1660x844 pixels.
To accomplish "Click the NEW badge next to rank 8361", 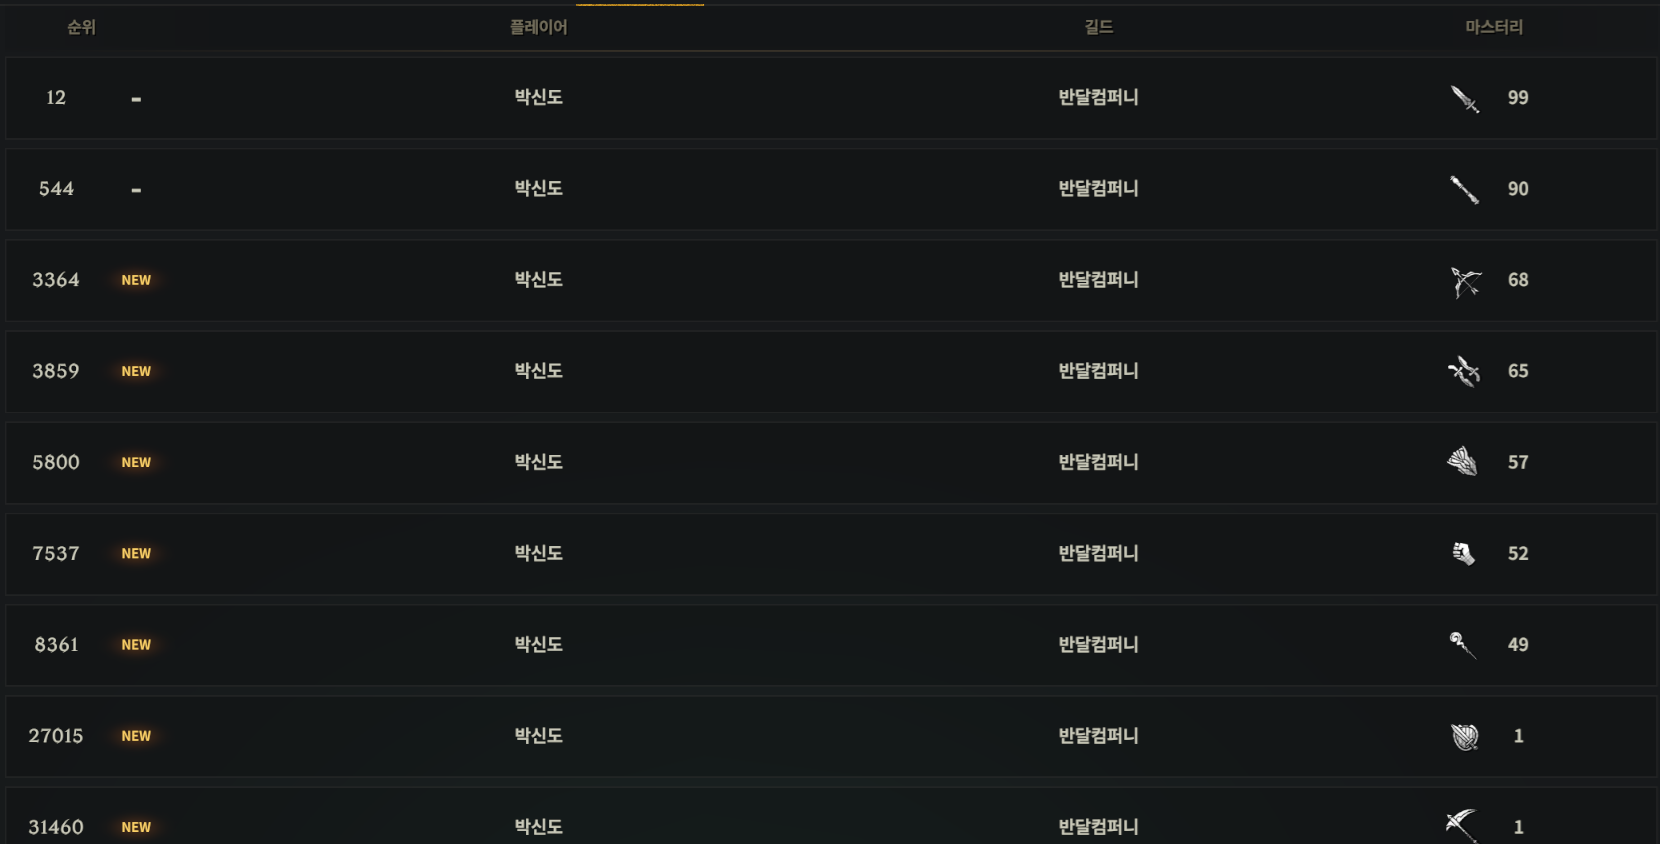I will click(x=136, y=645).
